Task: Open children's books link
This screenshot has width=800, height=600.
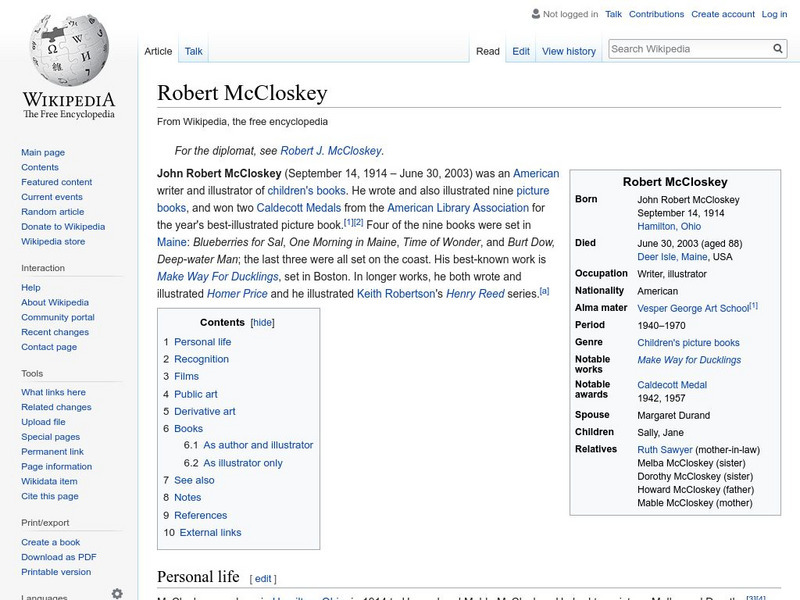Action: point(306,191)
